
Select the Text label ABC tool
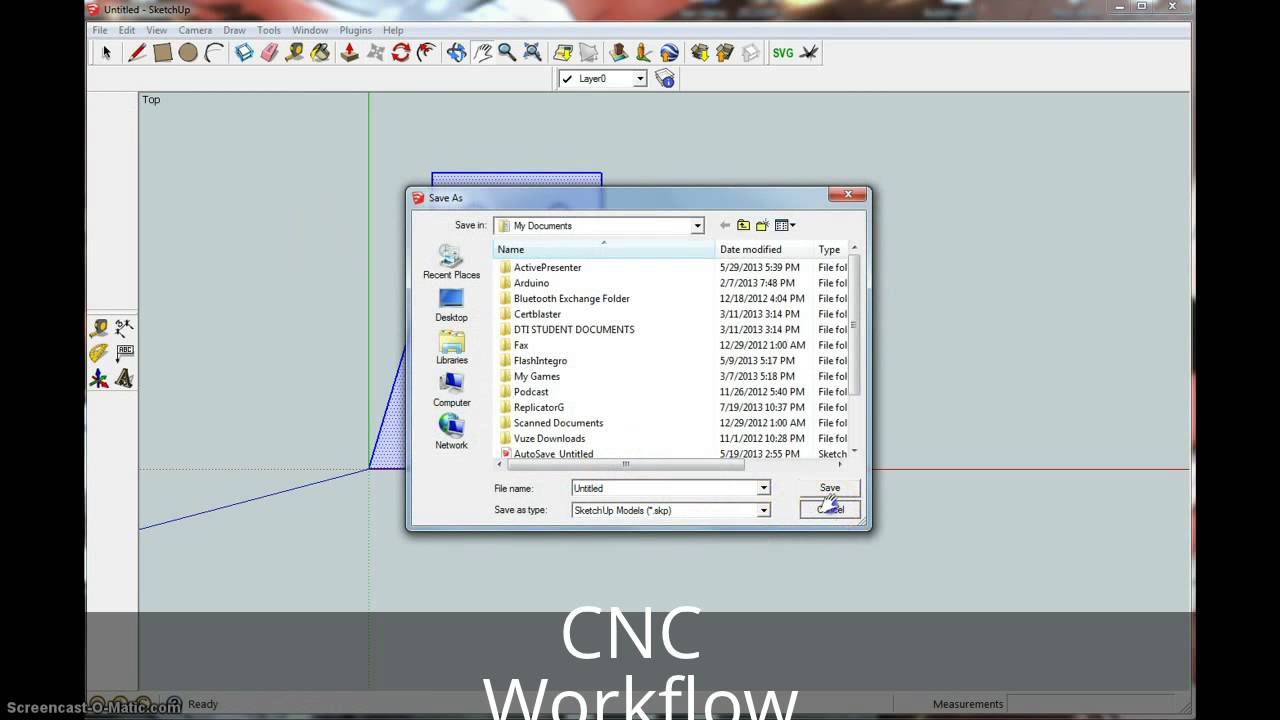pos(124,353)
